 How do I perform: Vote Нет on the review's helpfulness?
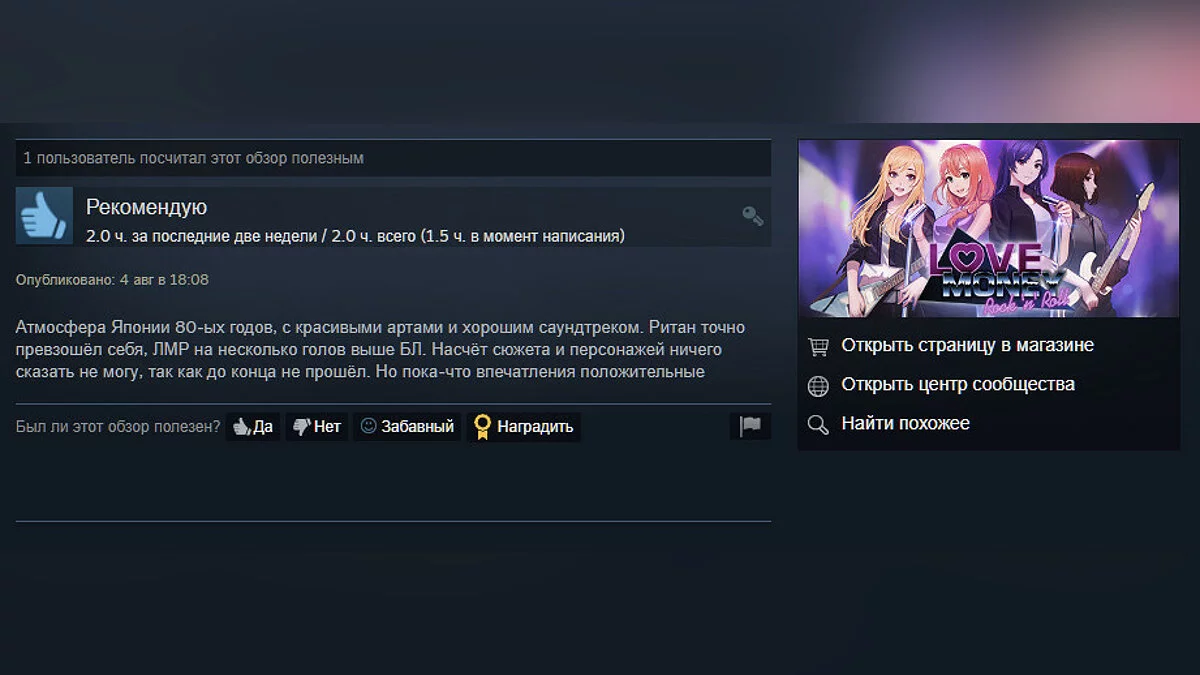[x=317, y=427]
